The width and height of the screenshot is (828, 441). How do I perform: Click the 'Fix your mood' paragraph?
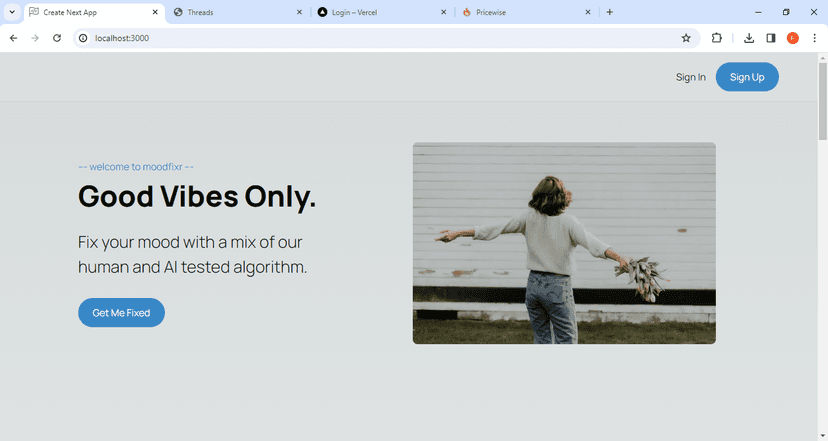(192, 255)
